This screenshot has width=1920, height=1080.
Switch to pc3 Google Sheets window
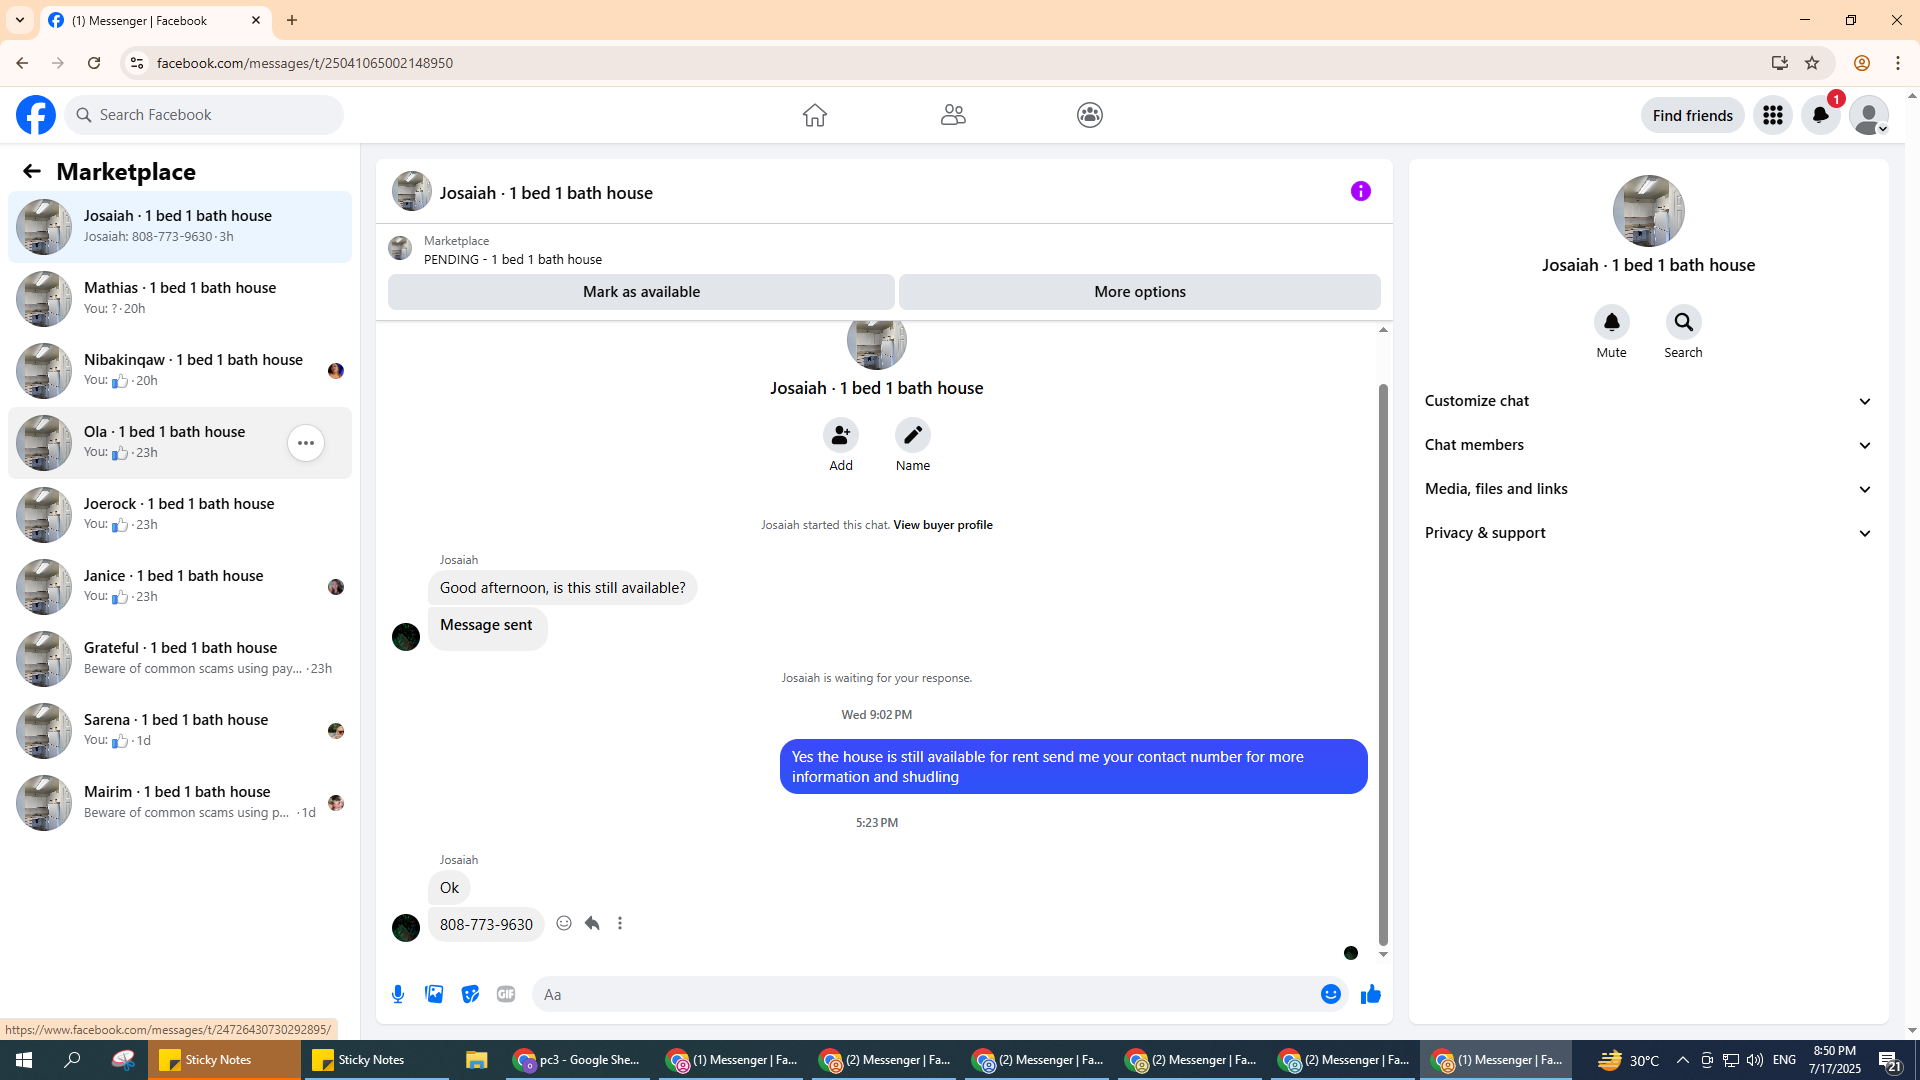[576, 1060]
